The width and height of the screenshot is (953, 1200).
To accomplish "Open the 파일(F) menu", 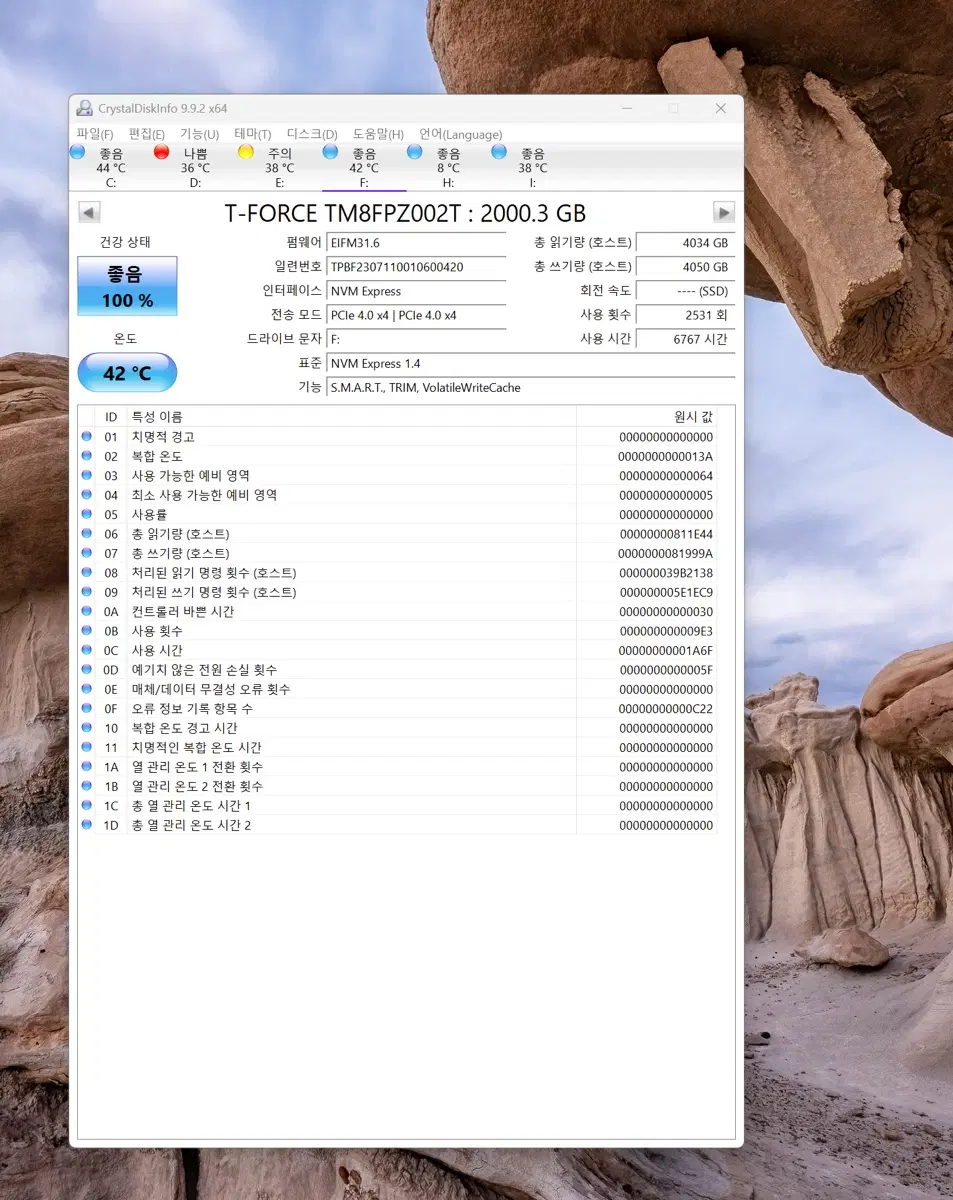I will 95,134.
